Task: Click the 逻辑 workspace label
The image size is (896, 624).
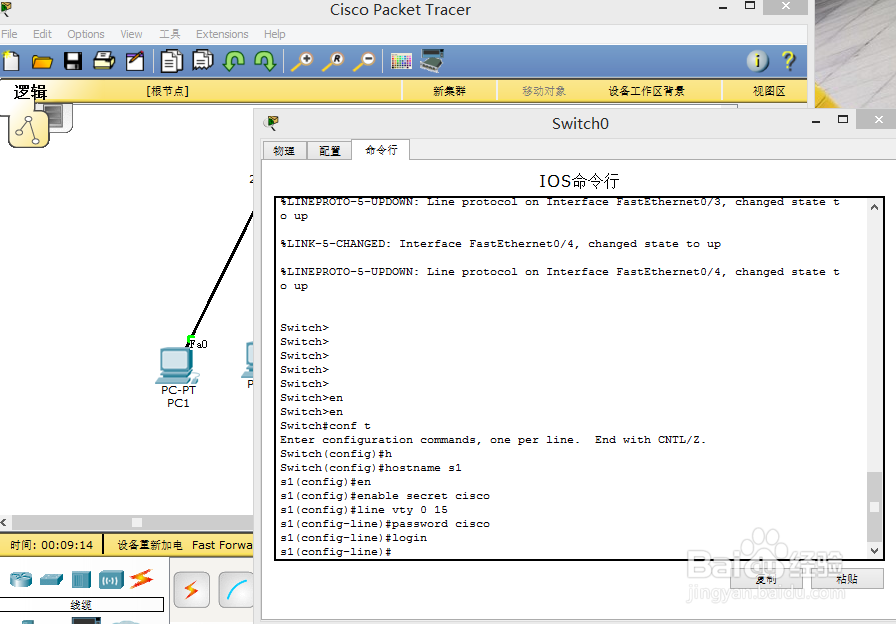Action: 30,91
